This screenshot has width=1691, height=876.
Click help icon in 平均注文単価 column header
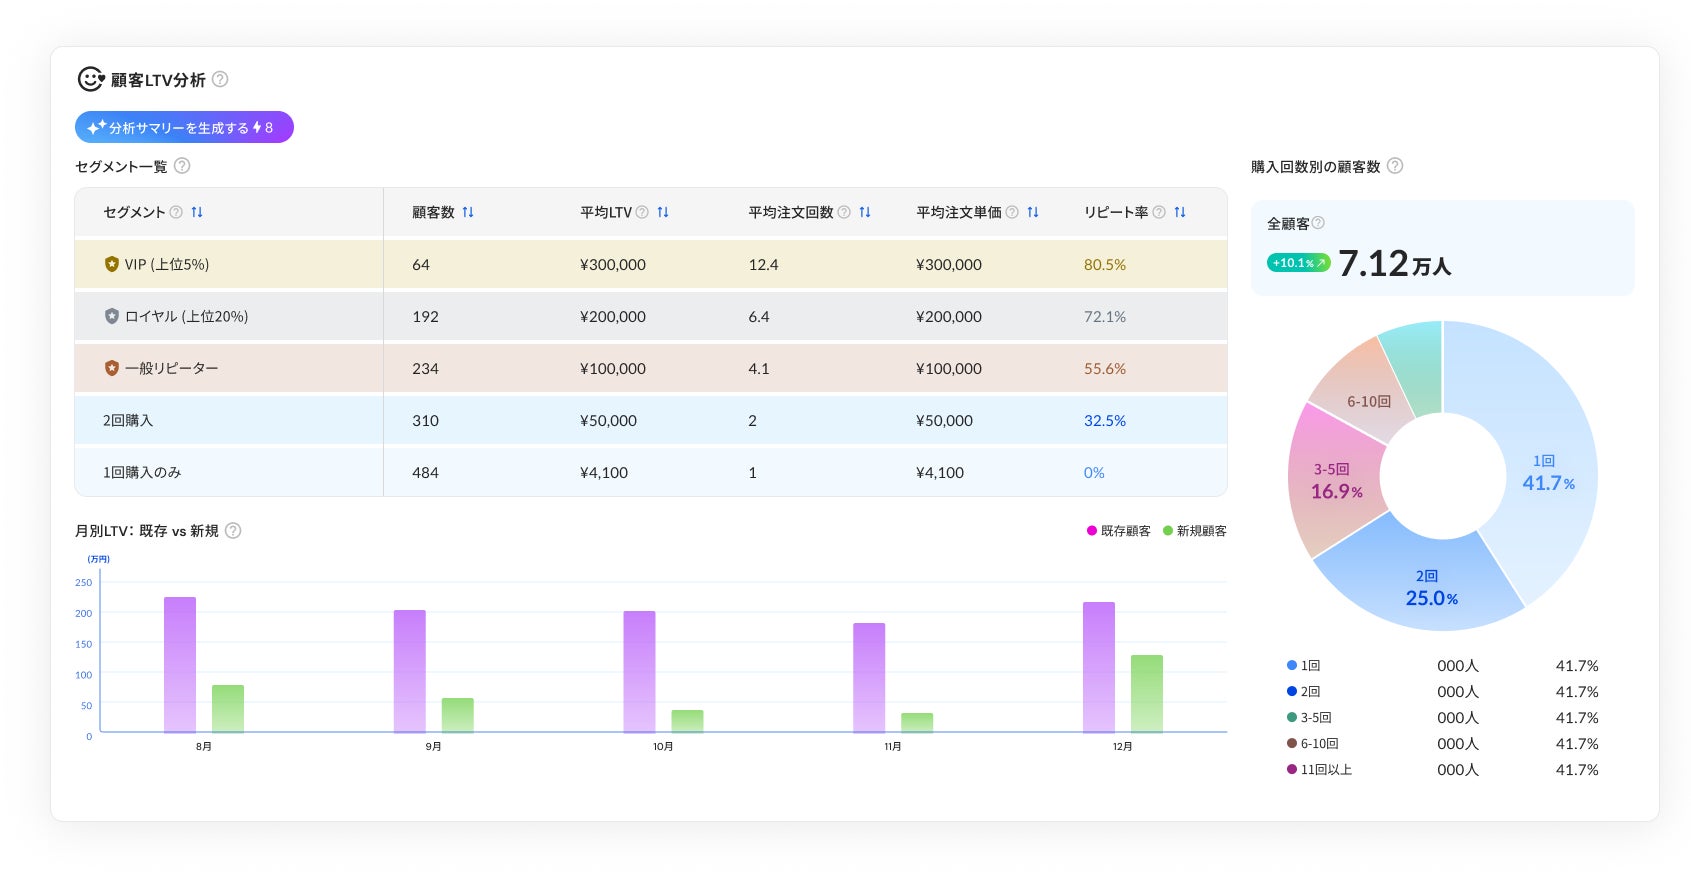click(x=1012, y=212)
